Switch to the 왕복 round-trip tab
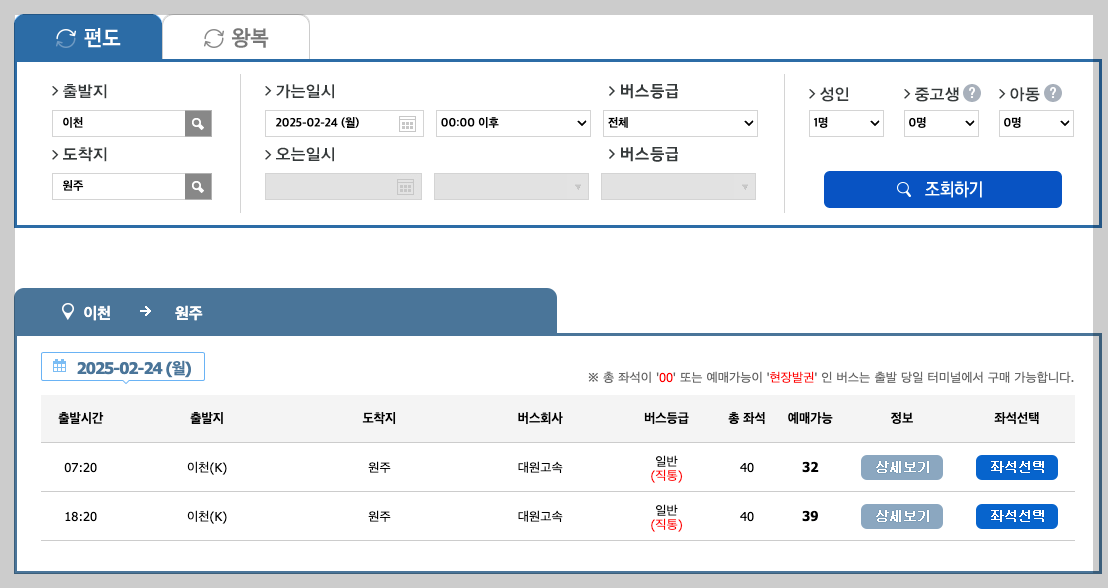1108x588 pixels. pos(236,35)
